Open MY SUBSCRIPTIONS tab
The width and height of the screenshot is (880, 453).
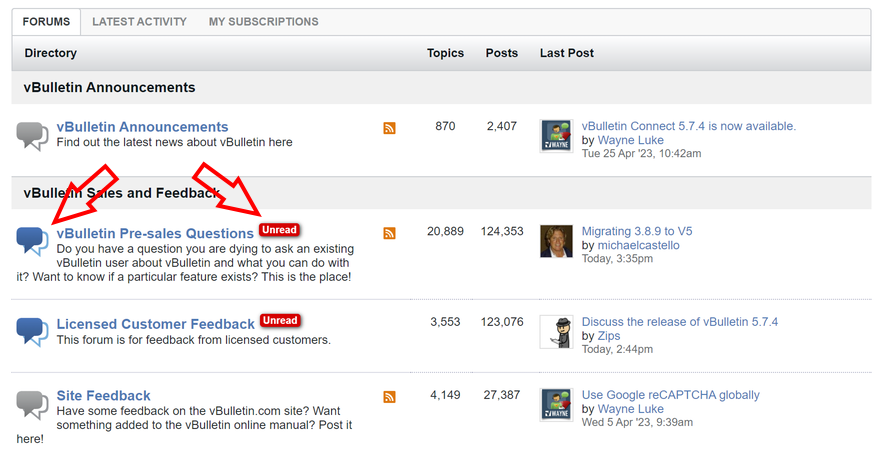pos(263,22)
